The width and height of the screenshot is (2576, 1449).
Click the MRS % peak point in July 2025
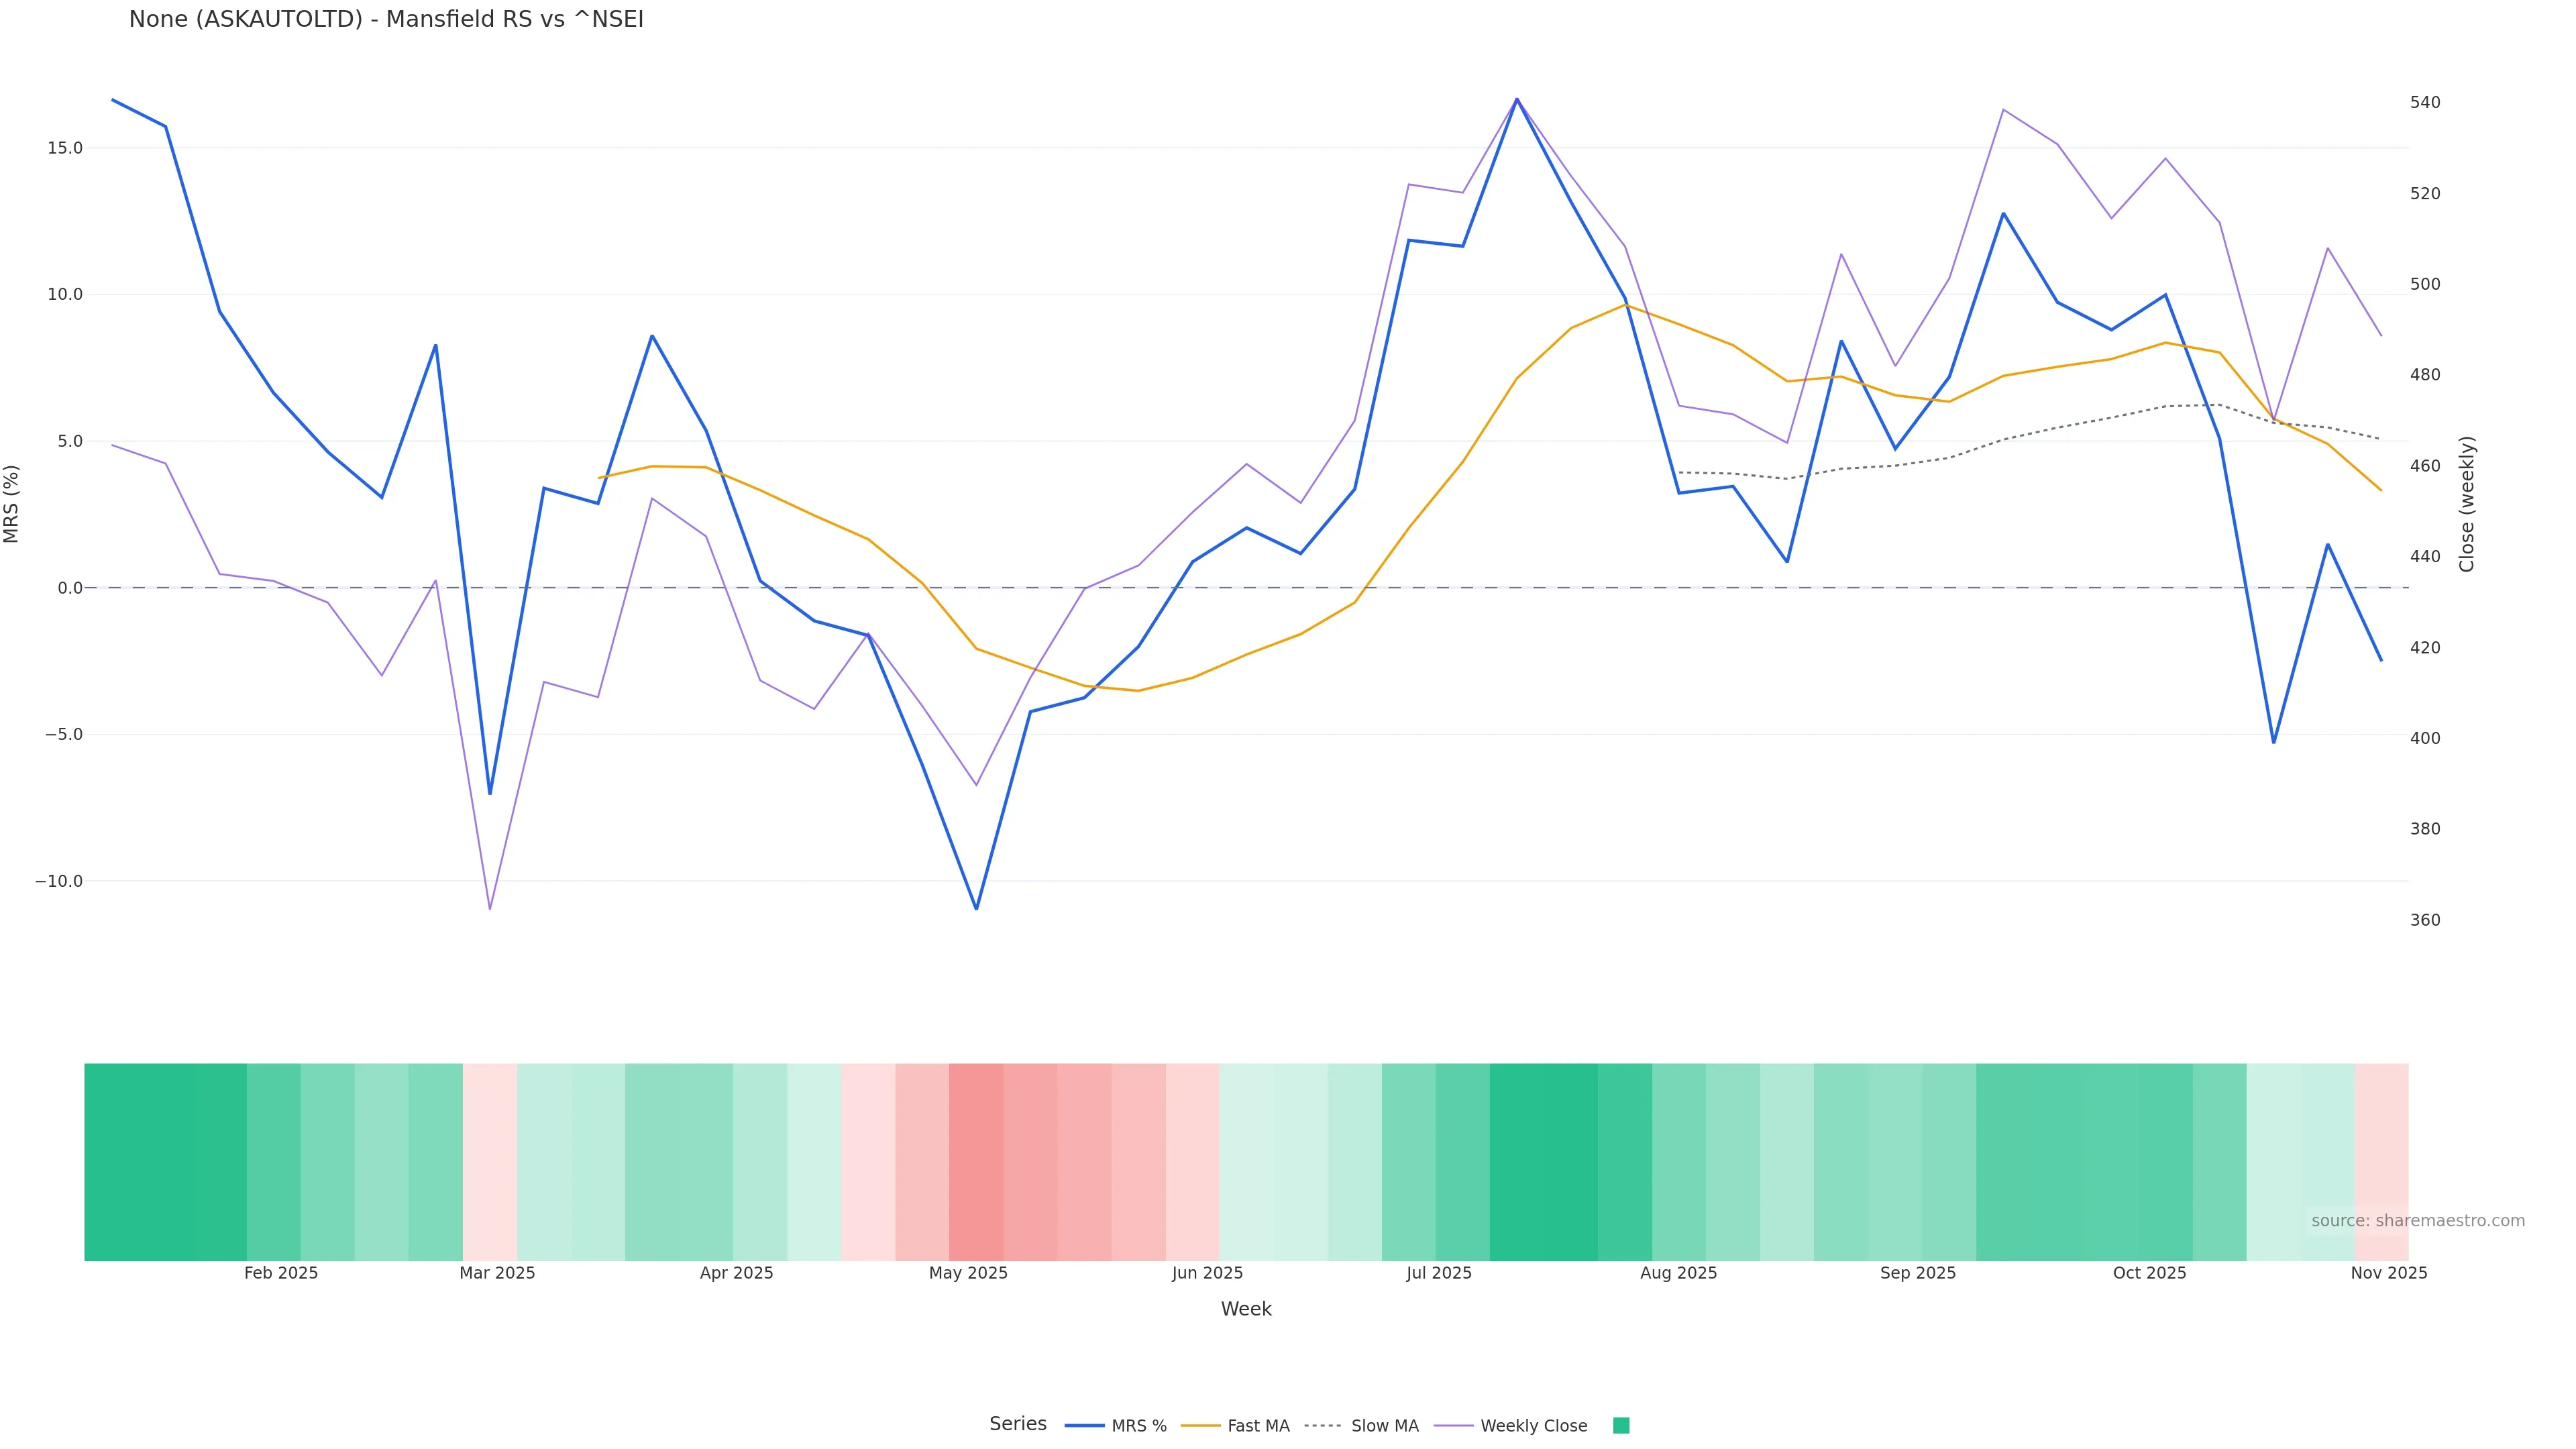(1516, 99)
